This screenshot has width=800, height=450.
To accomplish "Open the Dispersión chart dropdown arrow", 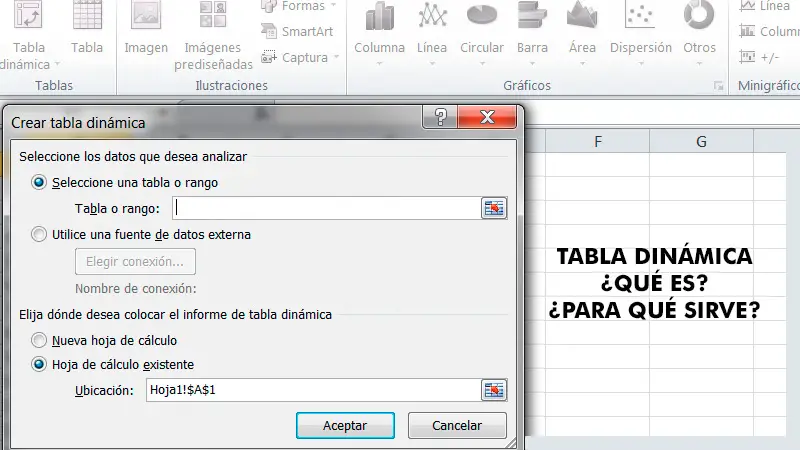I will [641, 64].
